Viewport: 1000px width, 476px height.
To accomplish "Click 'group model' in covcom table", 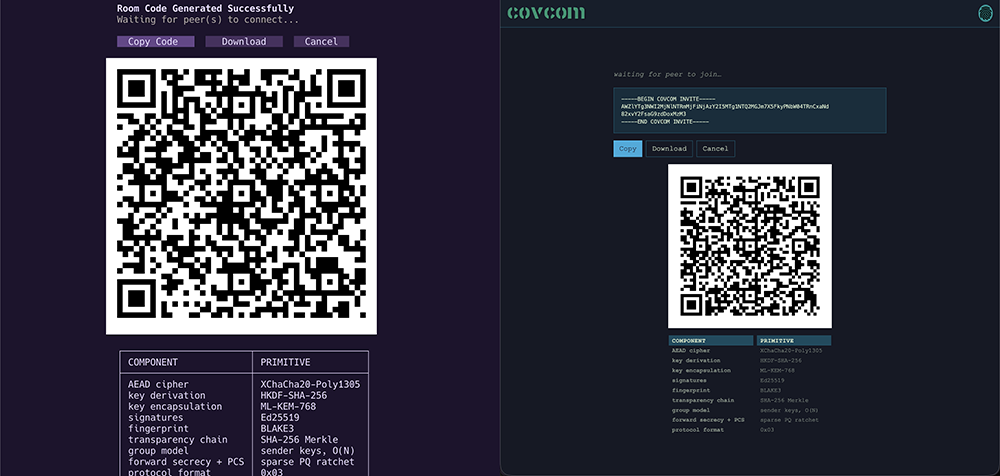I will point(691,410).
